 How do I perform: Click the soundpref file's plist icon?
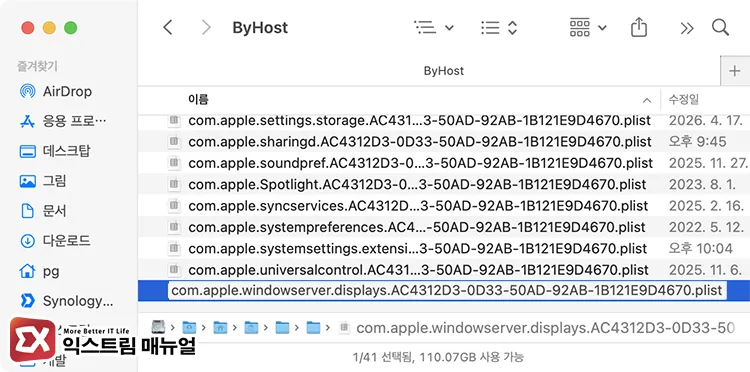click(175, 163)
